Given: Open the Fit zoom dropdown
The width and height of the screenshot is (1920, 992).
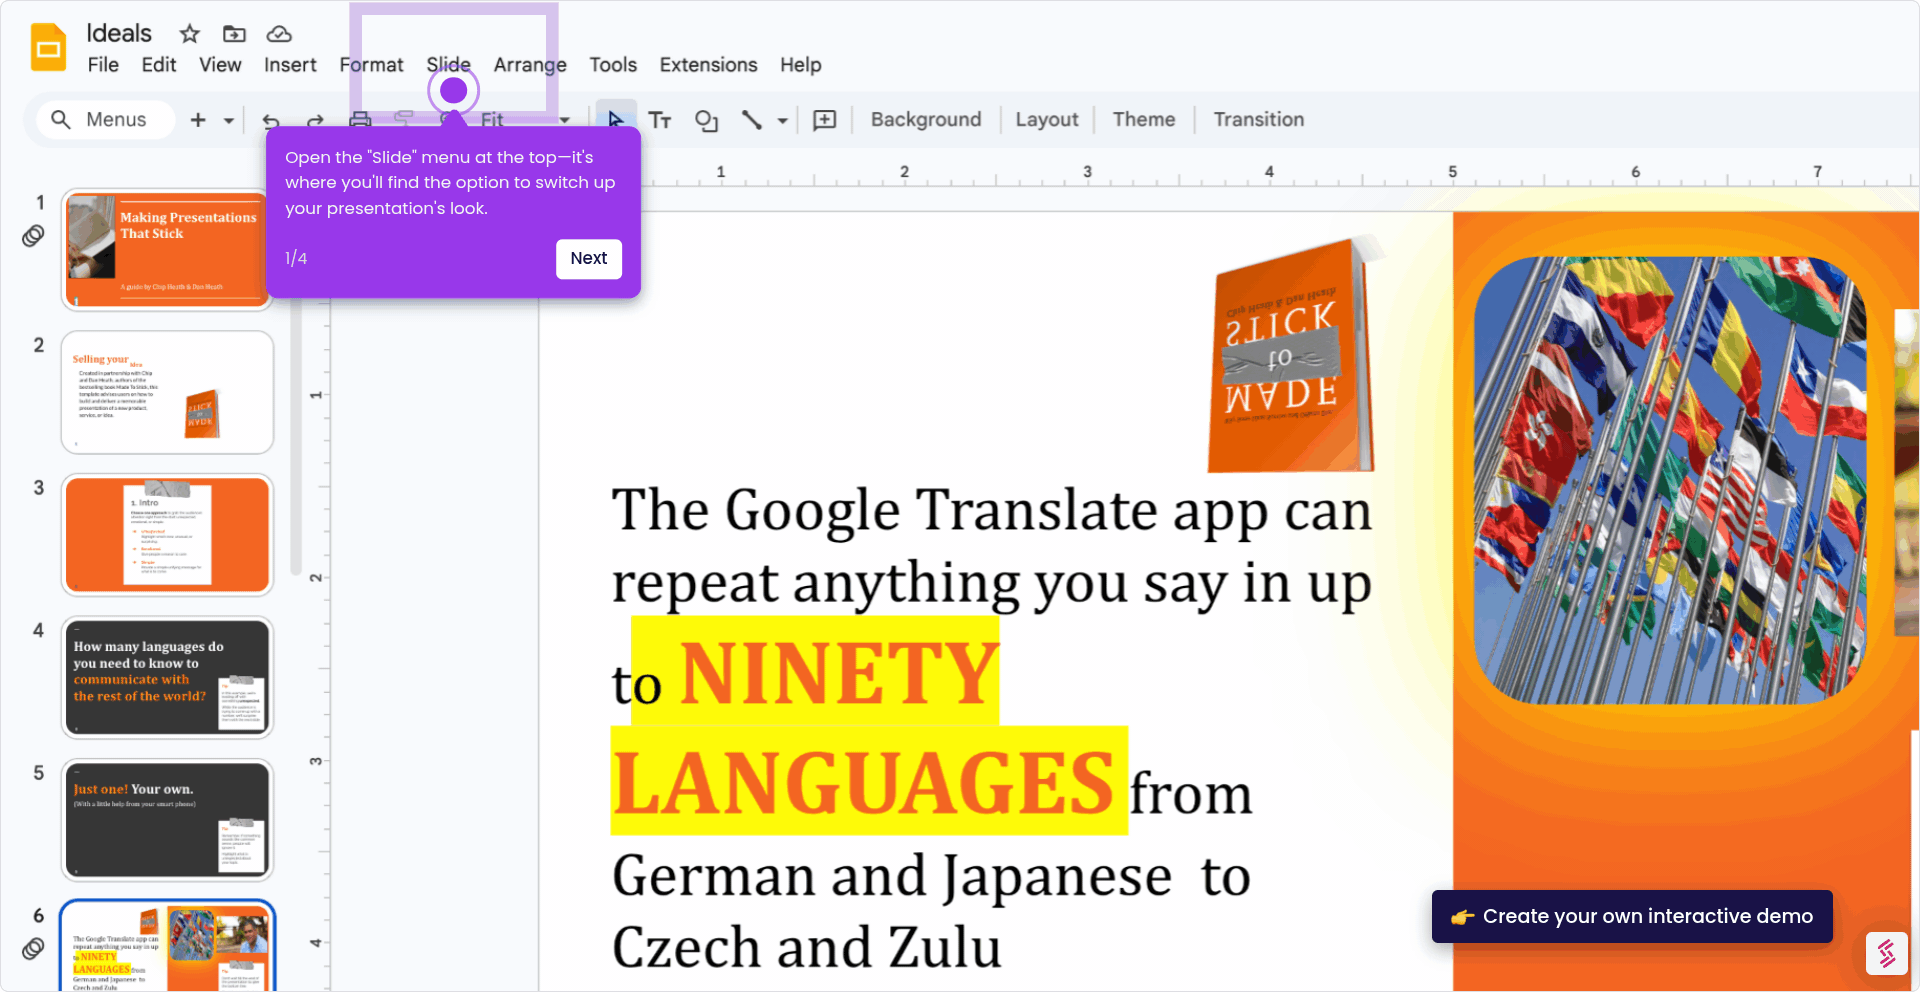Looking at the screenshot, I should pos(525,120).
